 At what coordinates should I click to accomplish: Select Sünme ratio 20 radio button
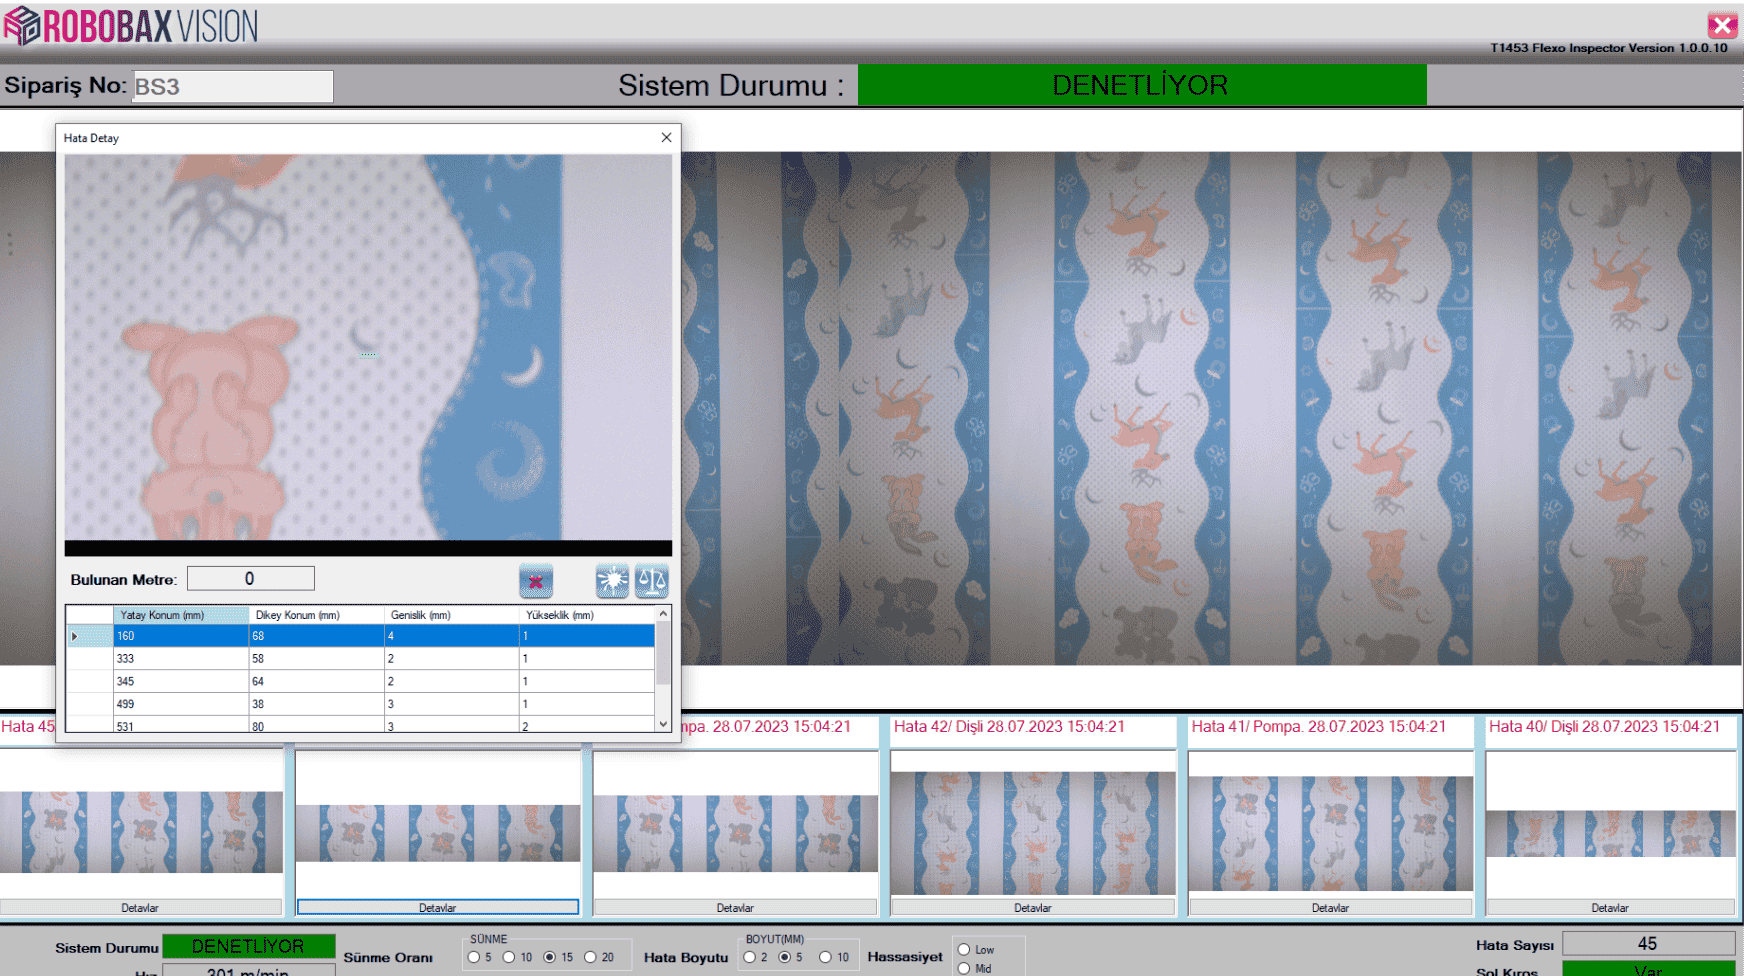click(590, 957)
